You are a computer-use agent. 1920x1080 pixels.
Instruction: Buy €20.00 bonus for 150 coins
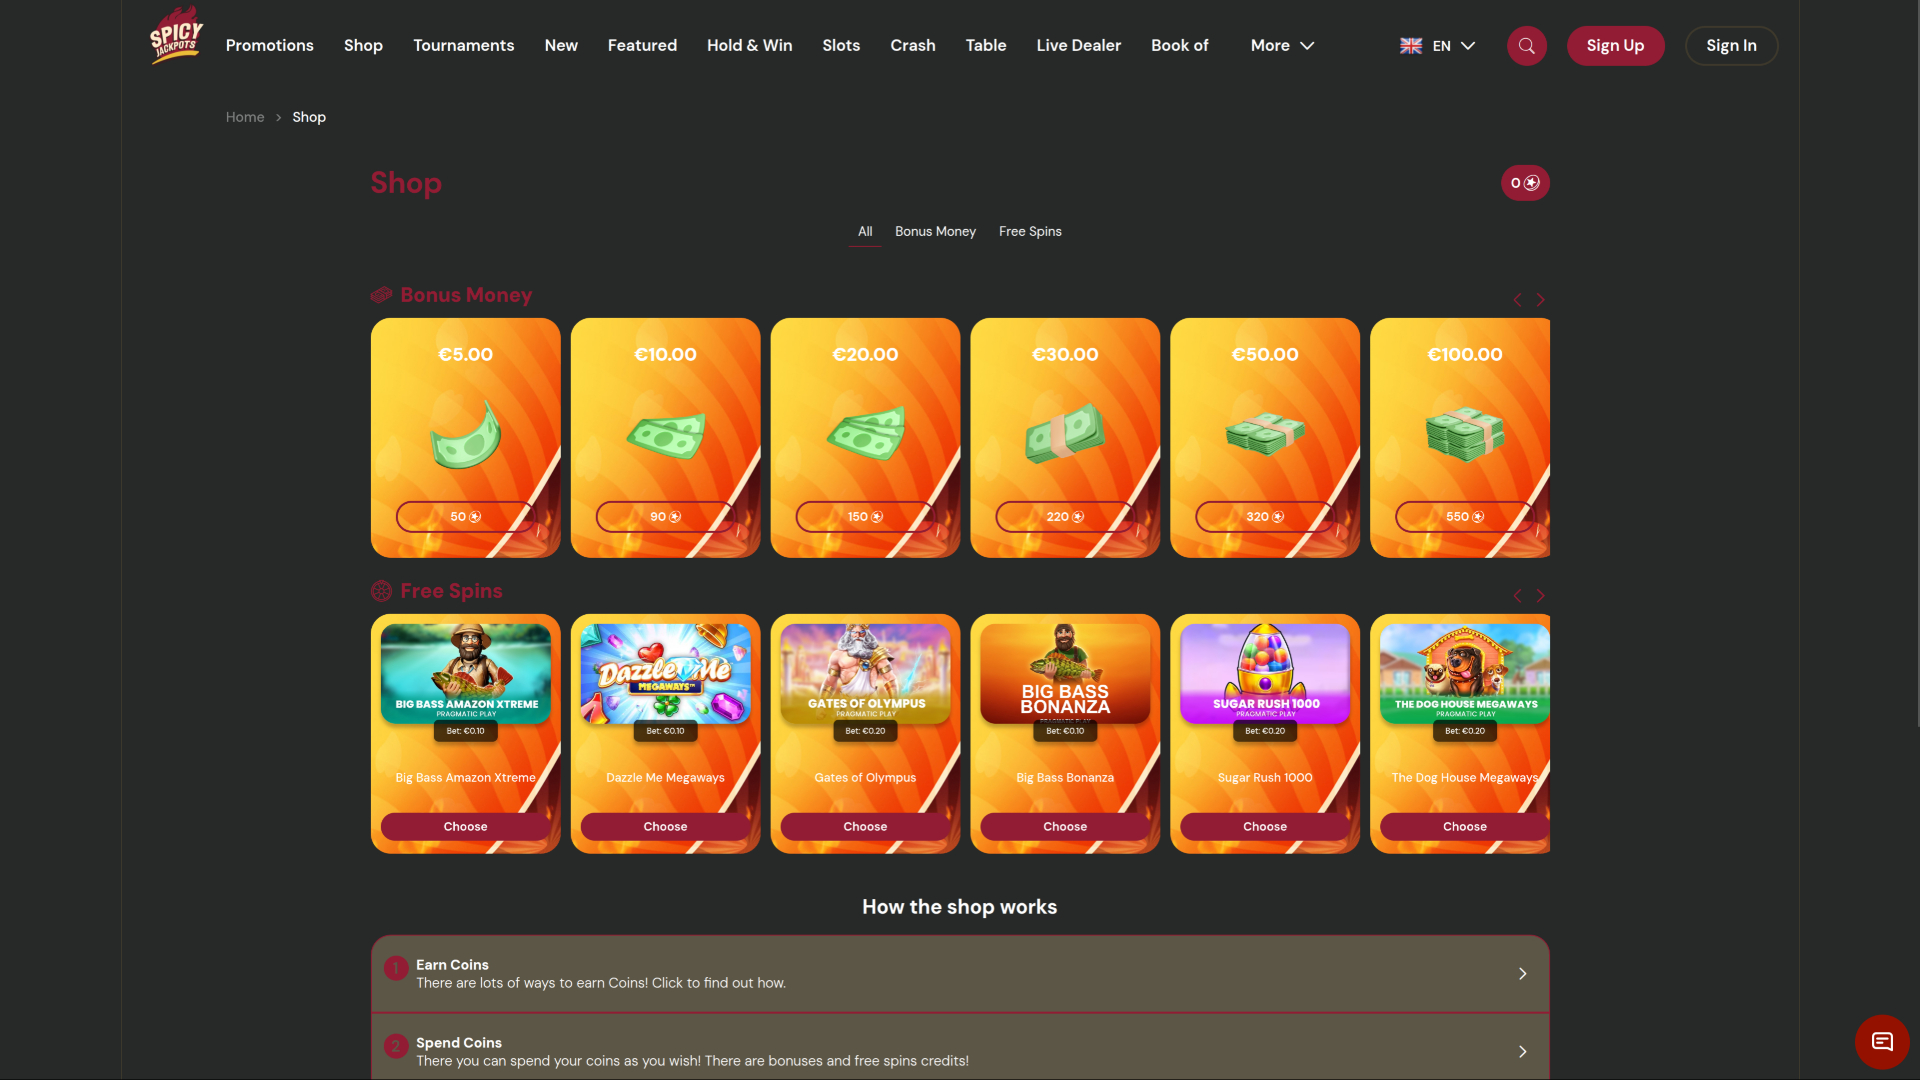[865, 517]
